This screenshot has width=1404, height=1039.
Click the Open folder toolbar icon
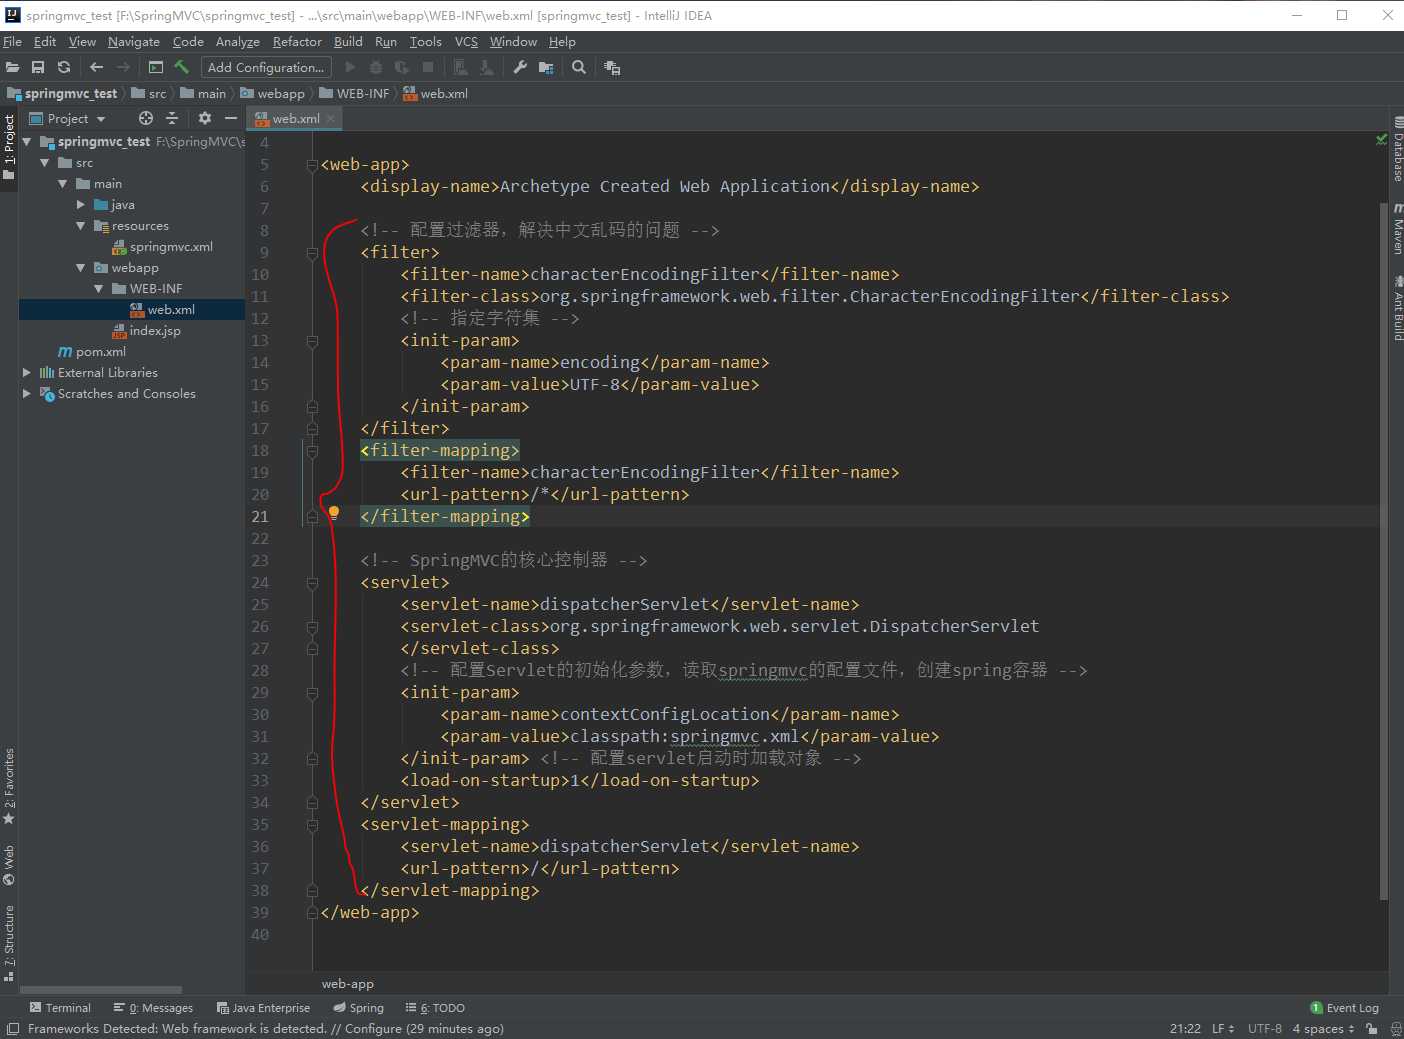tap(12, 67)
